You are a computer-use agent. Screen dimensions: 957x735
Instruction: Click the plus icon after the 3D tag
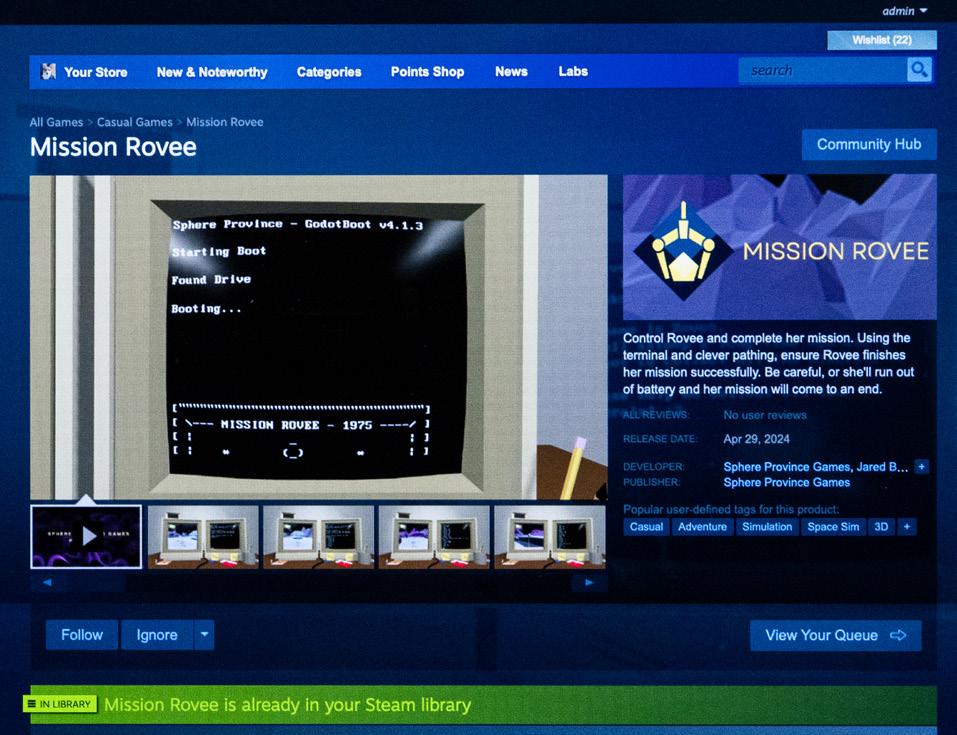click(907, 527)
